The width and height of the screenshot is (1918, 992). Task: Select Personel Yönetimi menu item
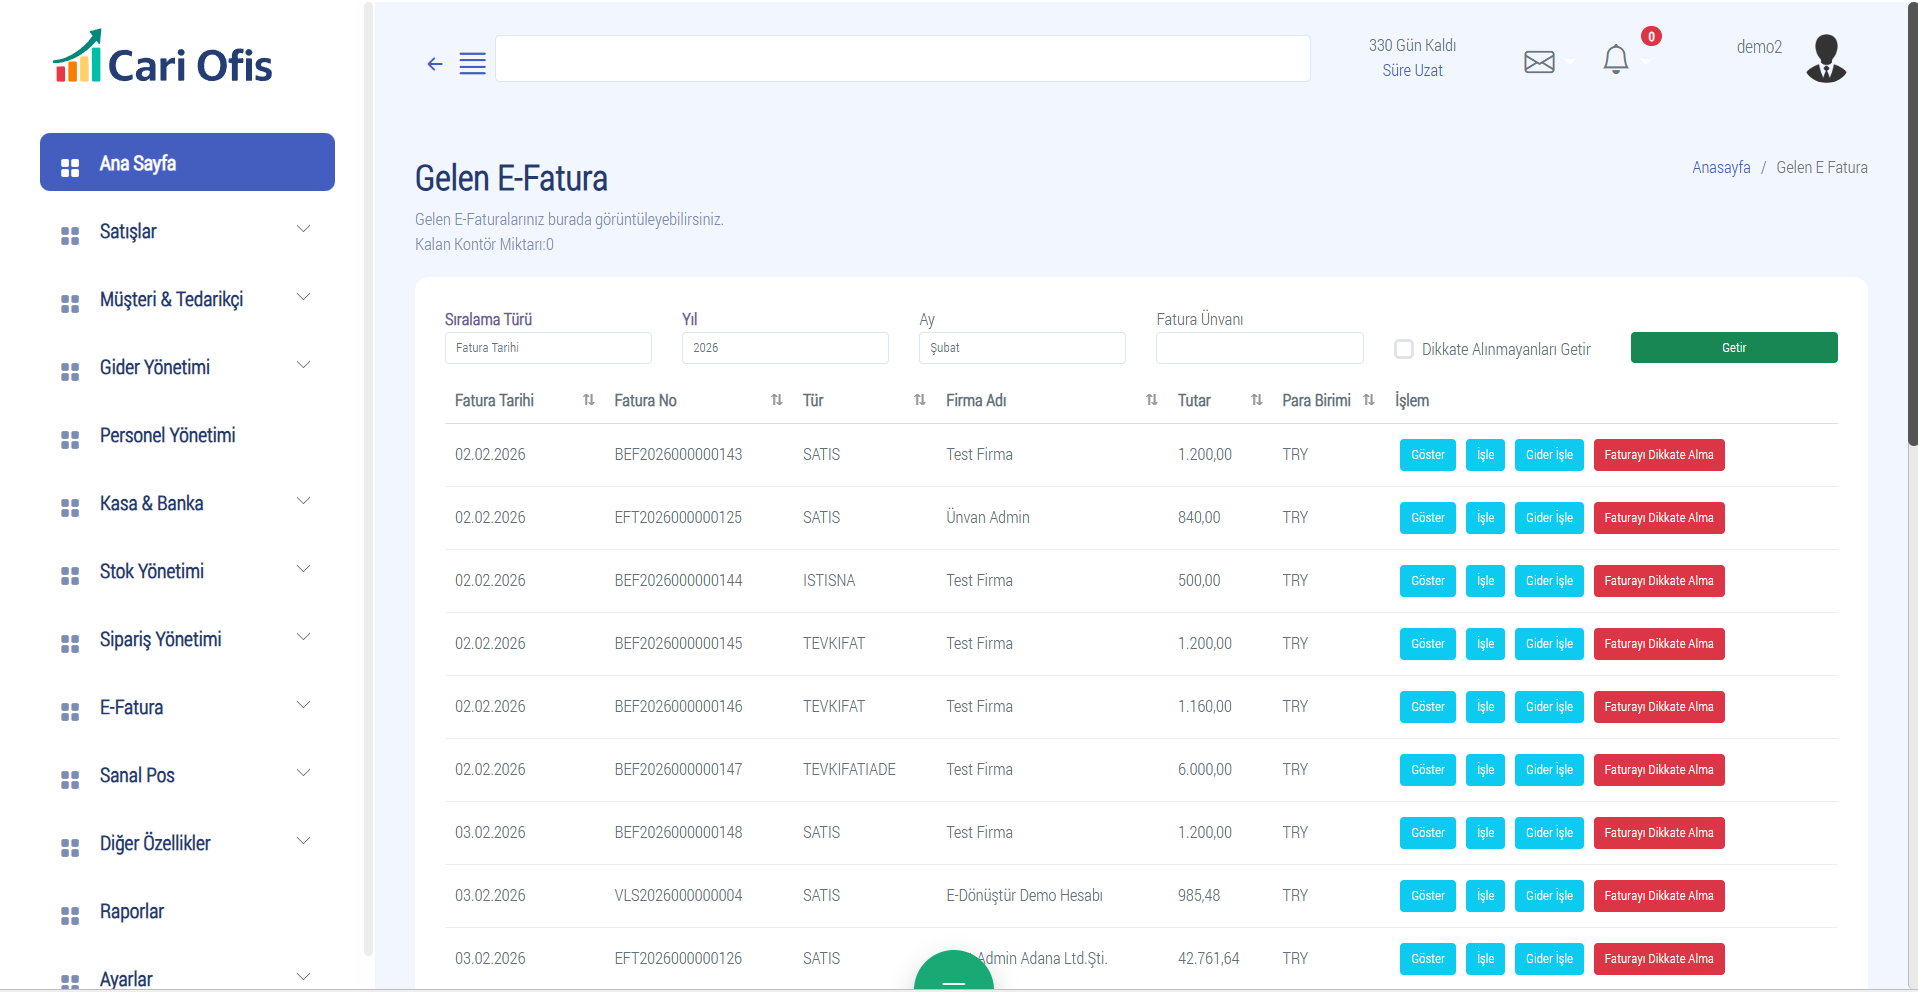pyautogui.click(x=167, y=435)
